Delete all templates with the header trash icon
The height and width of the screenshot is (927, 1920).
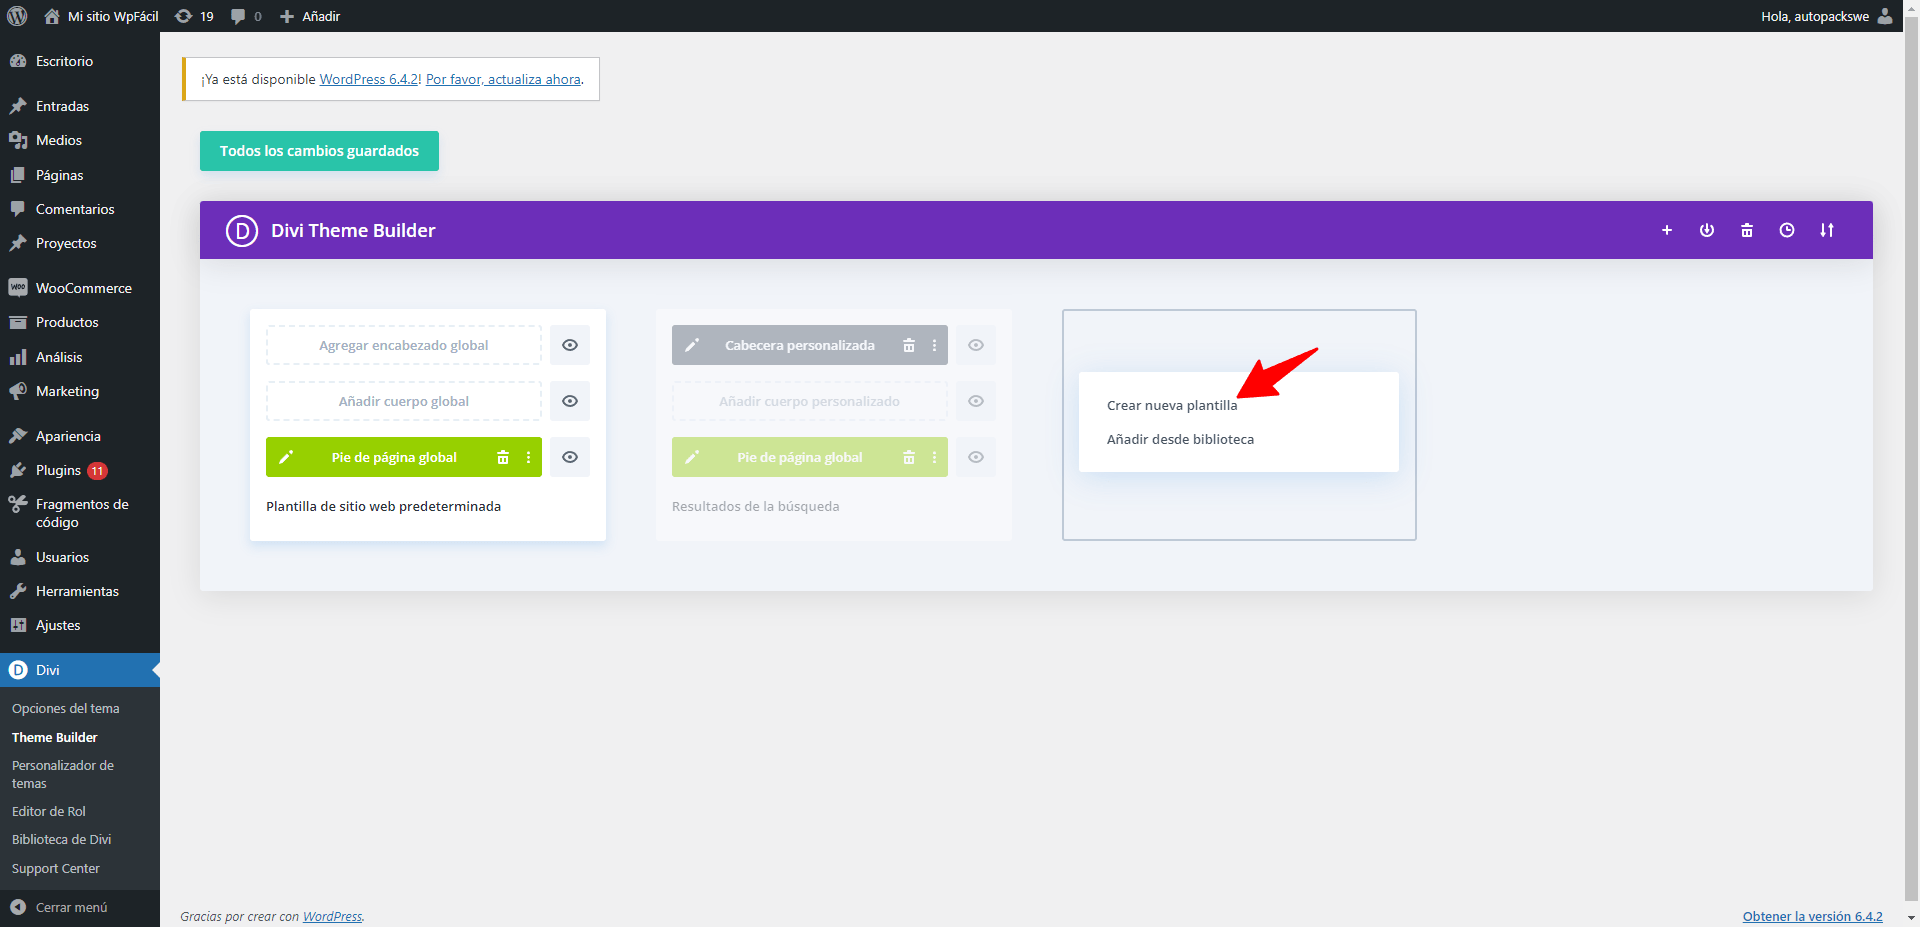click(x=1747, y=230)
